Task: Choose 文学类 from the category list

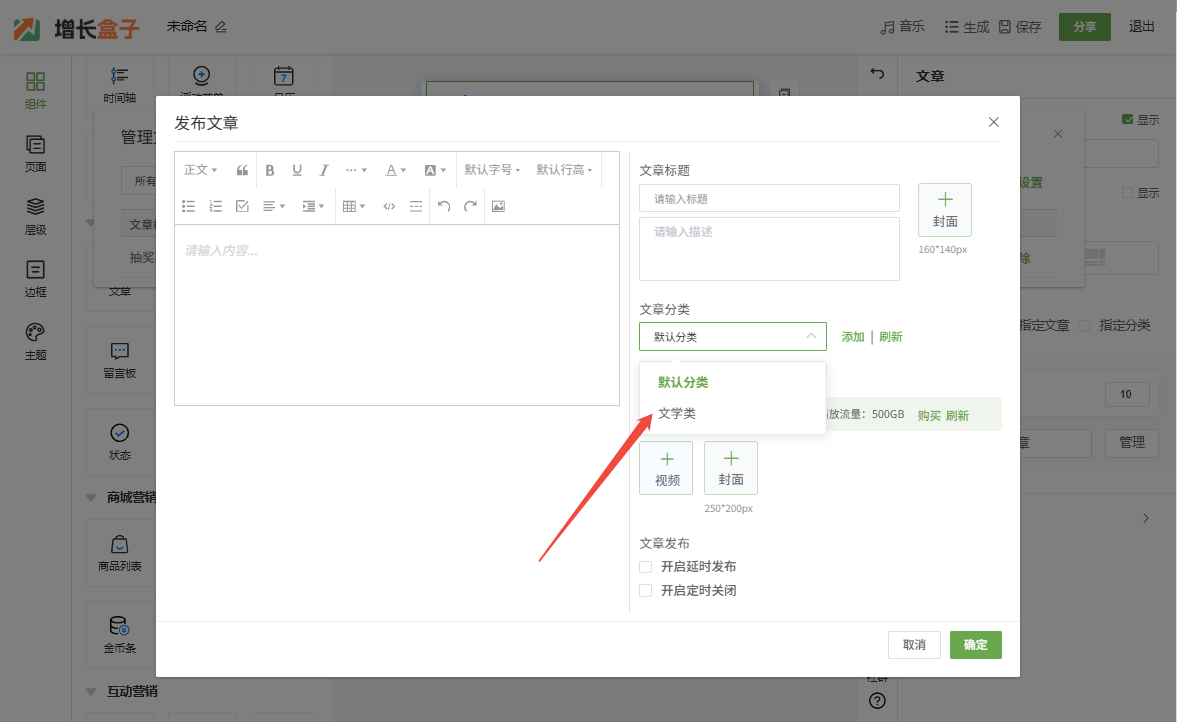Action: (x=677, y=413)
